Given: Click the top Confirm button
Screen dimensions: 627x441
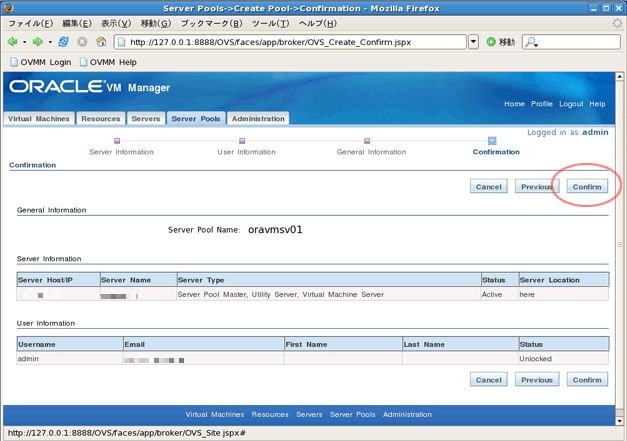Looking at the screenshot, I should (x=587, y=187).
